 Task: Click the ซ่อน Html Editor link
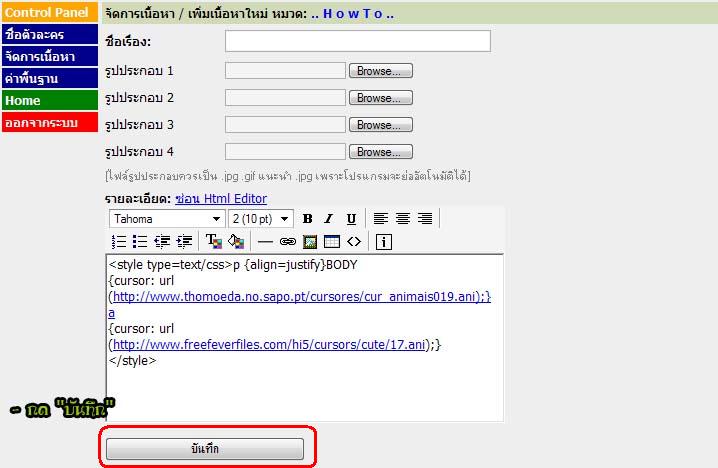tap(221, 199)
